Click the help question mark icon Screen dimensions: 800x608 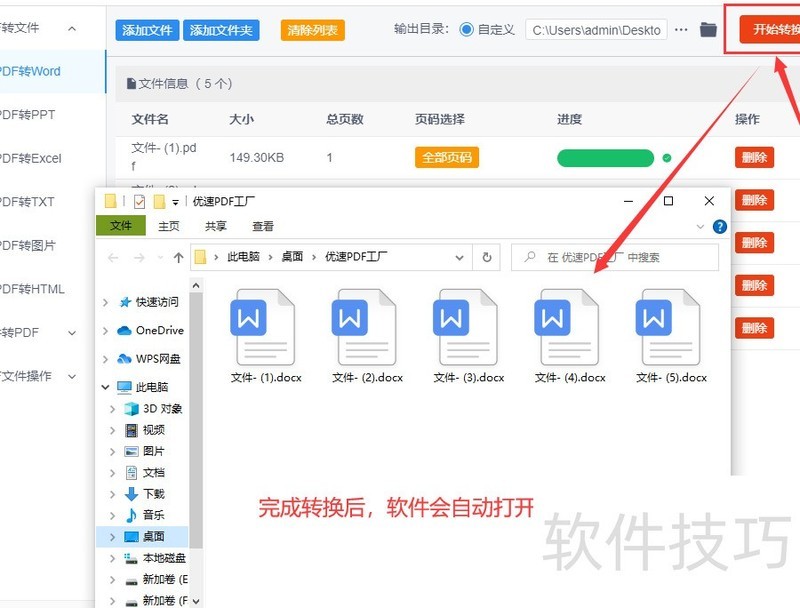pyautogui.click(x=719, y=227)
